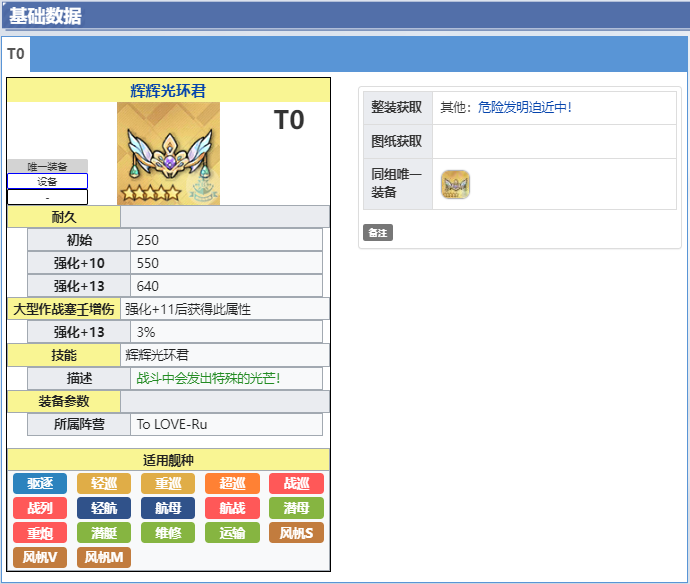Image resolution: width=690 pixels, height=584 pixels.
Task: Select the 风帆M ship type tag
Action: coord(104,558)
